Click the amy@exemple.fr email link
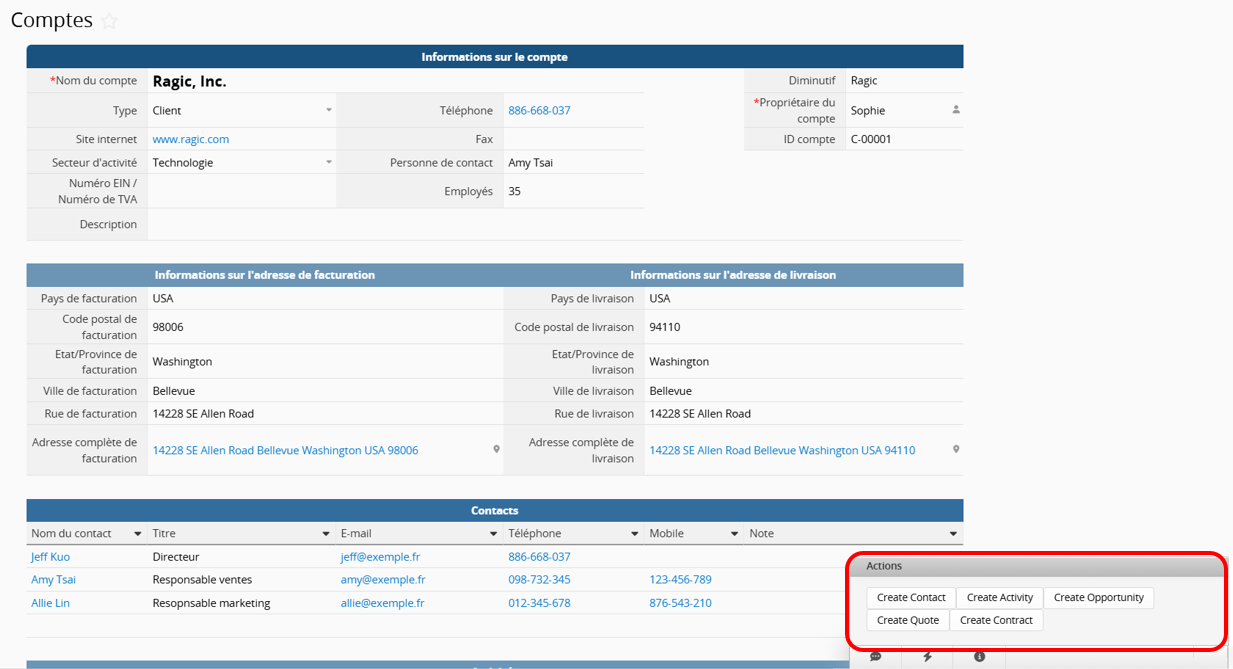Screen dimensions: 1233x669 [383, 580]
